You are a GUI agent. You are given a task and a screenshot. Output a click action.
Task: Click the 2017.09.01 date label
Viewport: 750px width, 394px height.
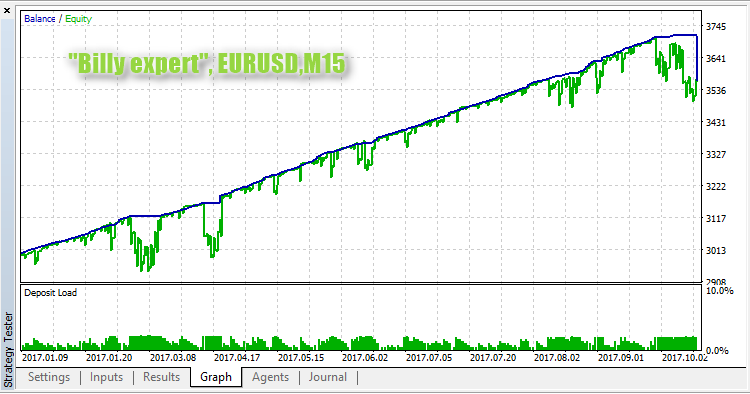[621, 358]
